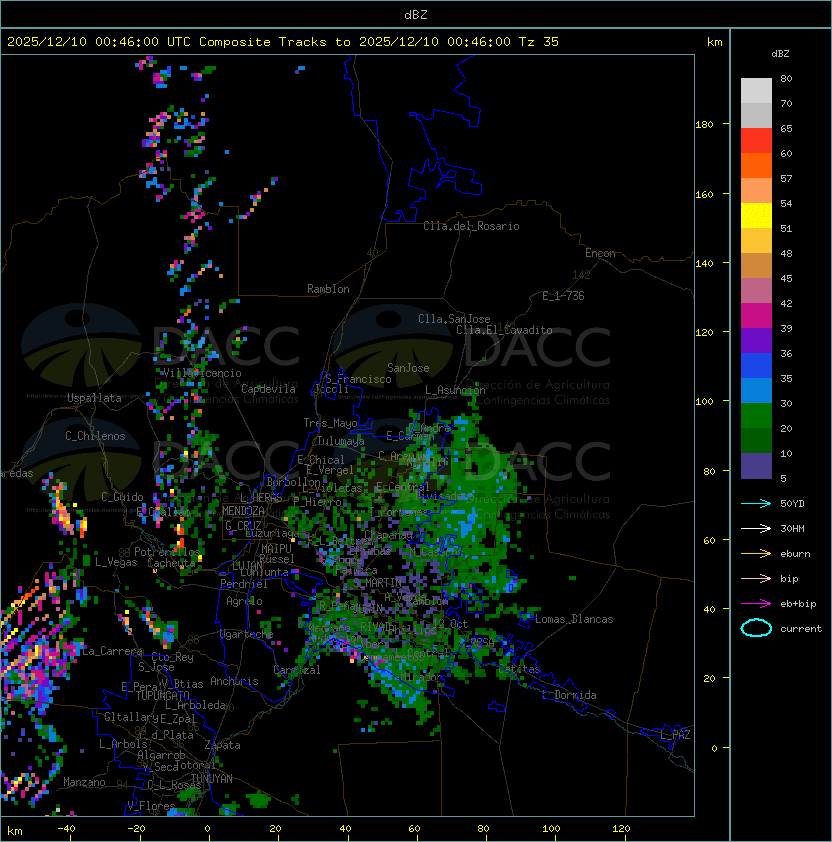Click the cyan 50YD arrow in legend
The height and width of the screenshot is (842, 832).
(756, 504)
